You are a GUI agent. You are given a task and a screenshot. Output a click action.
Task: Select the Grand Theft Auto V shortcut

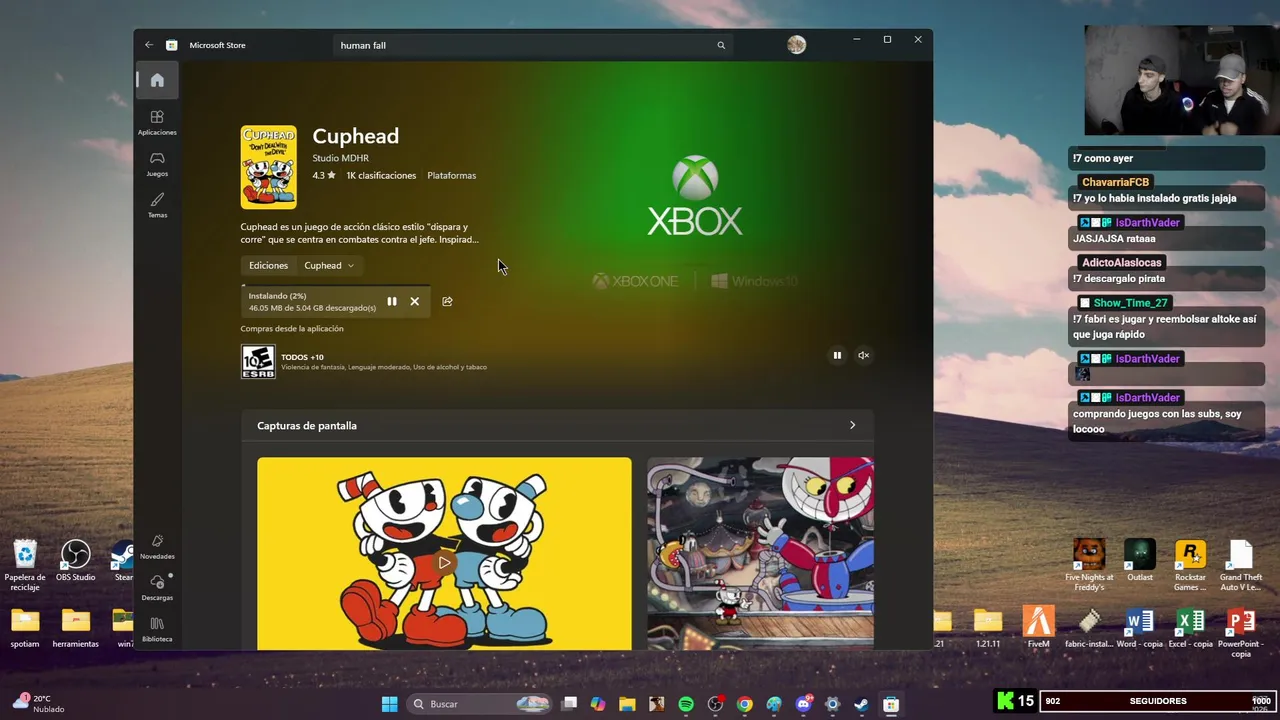click(1240, 565)
